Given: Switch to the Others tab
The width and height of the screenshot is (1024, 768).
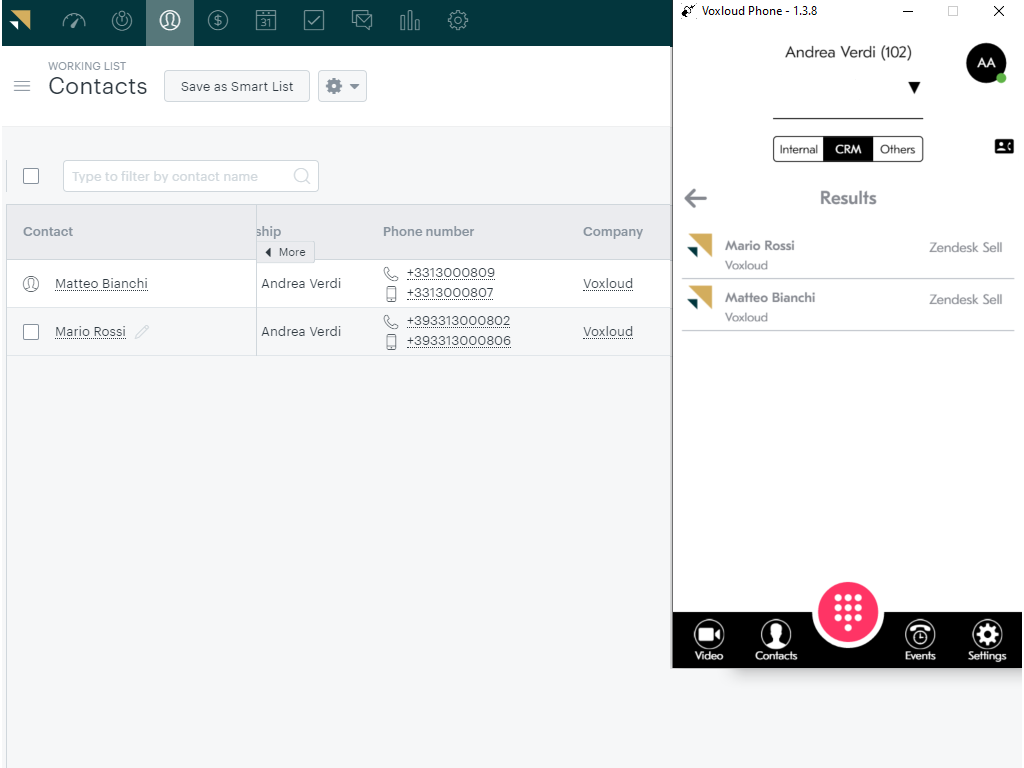Looking at the screenshot, I should [897, 149].
